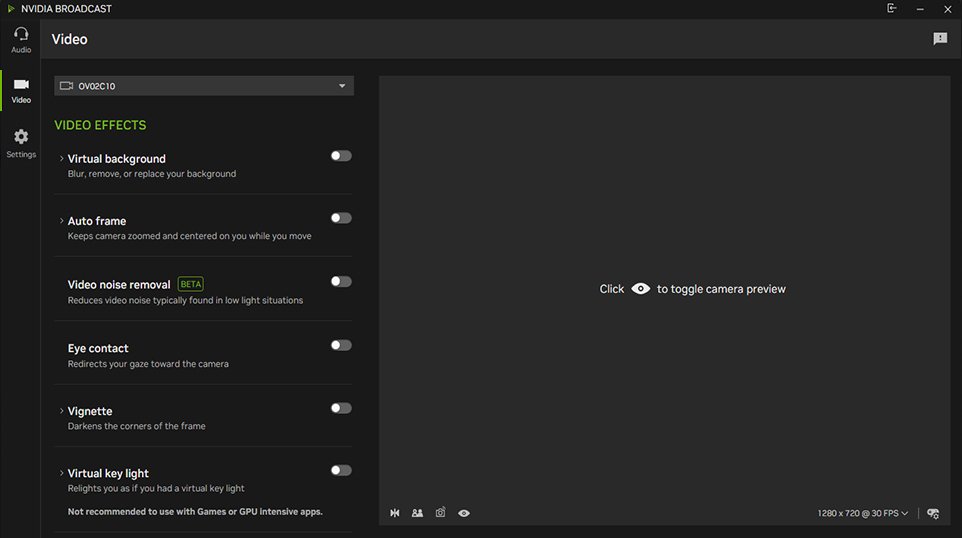This screenshot has width=962, height=538.
Task: Open the 1280 x 720 @ 30 FPS dropdown
Action: [863, 513]
